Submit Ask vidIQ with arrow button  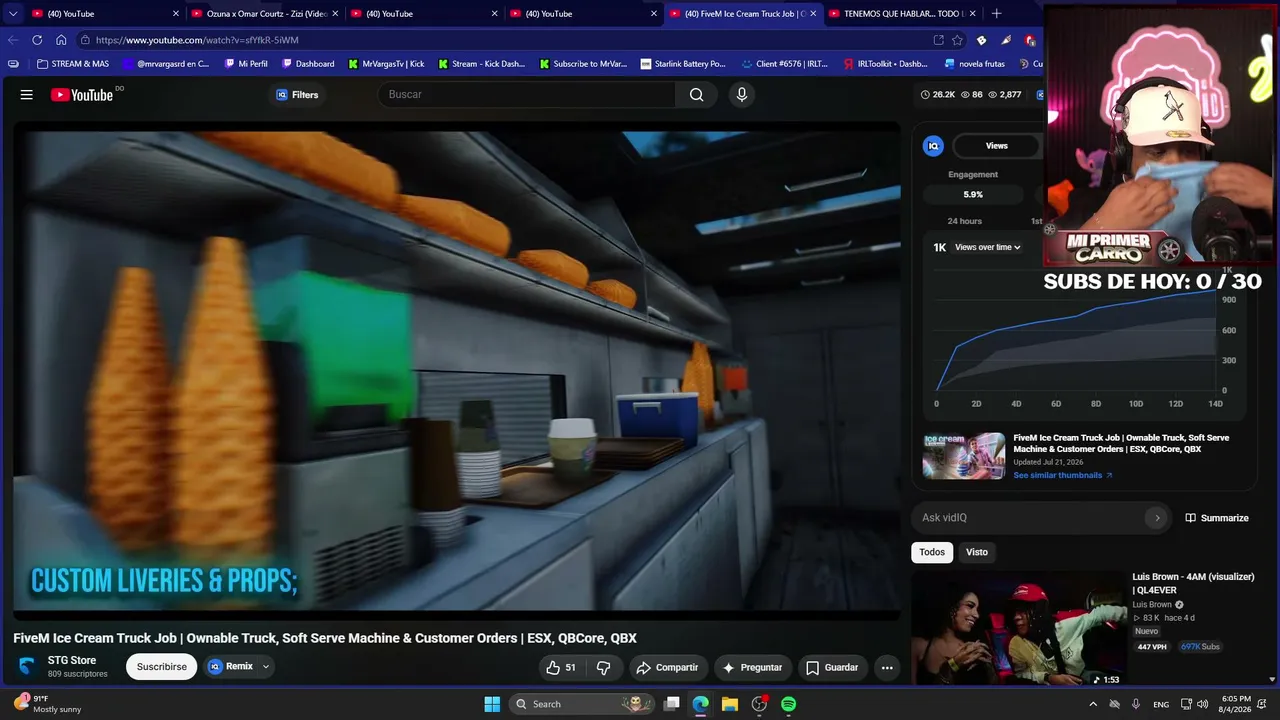coord(1157,518)
